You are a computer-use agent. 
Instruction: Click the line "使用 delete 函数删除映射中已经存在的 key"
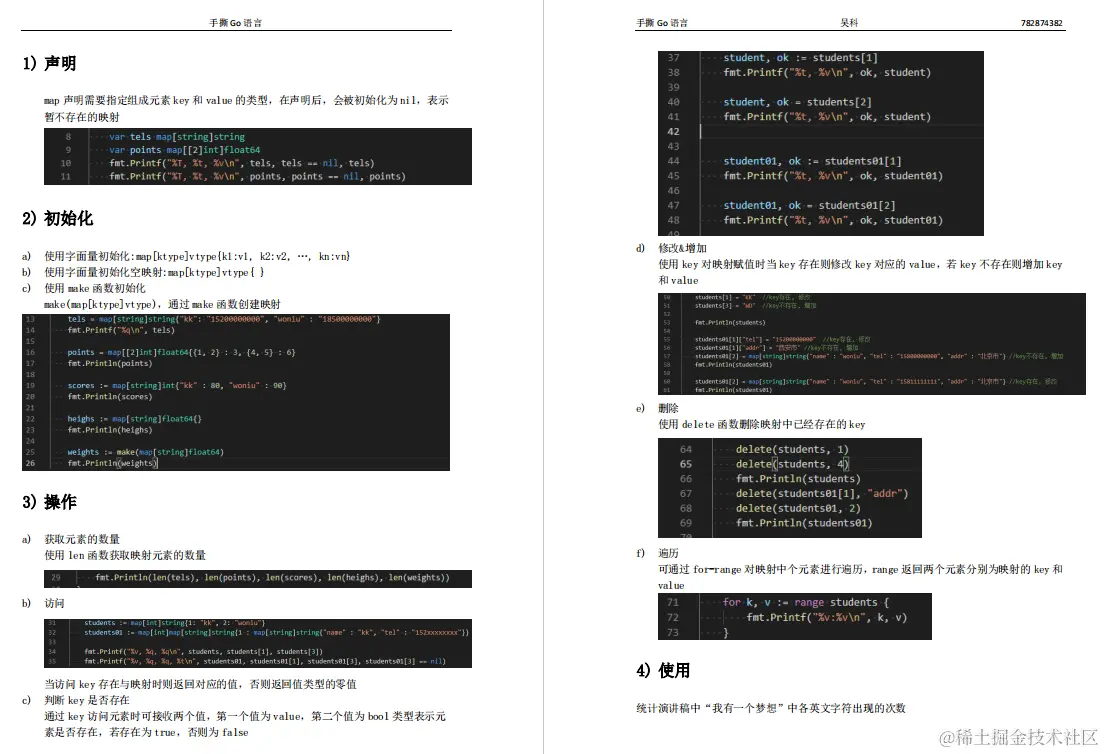pos(762,424)
